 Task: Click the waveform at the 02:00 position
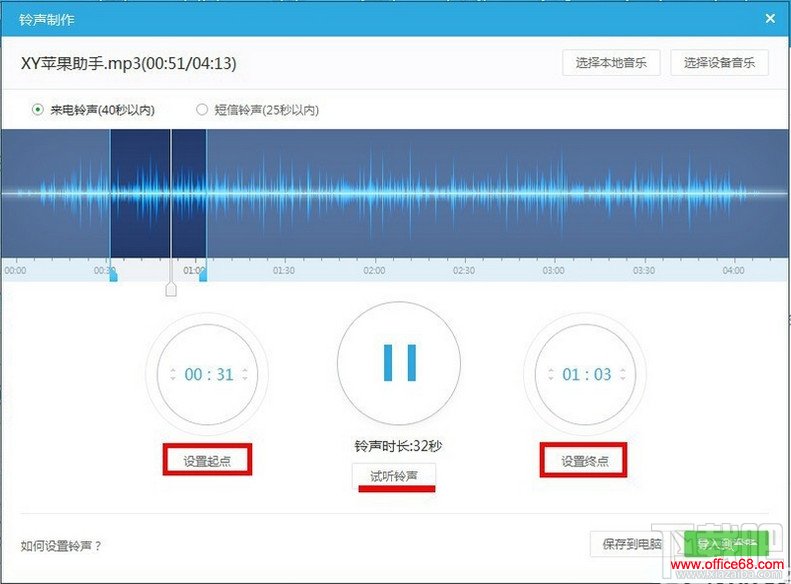coord(374,194)
